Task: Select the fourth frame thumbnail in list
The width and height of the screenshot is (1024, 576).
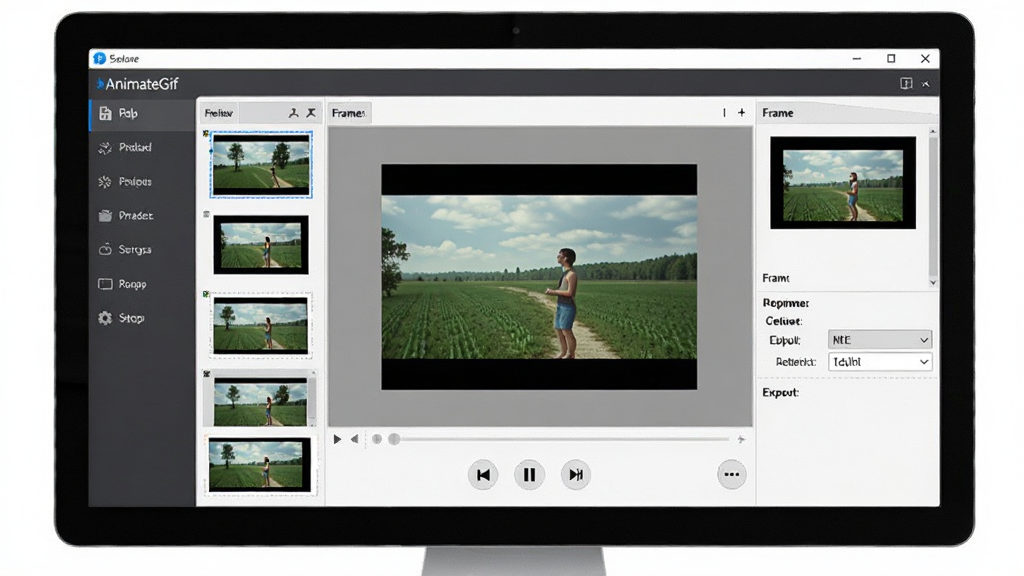Action: click(260, 400)
